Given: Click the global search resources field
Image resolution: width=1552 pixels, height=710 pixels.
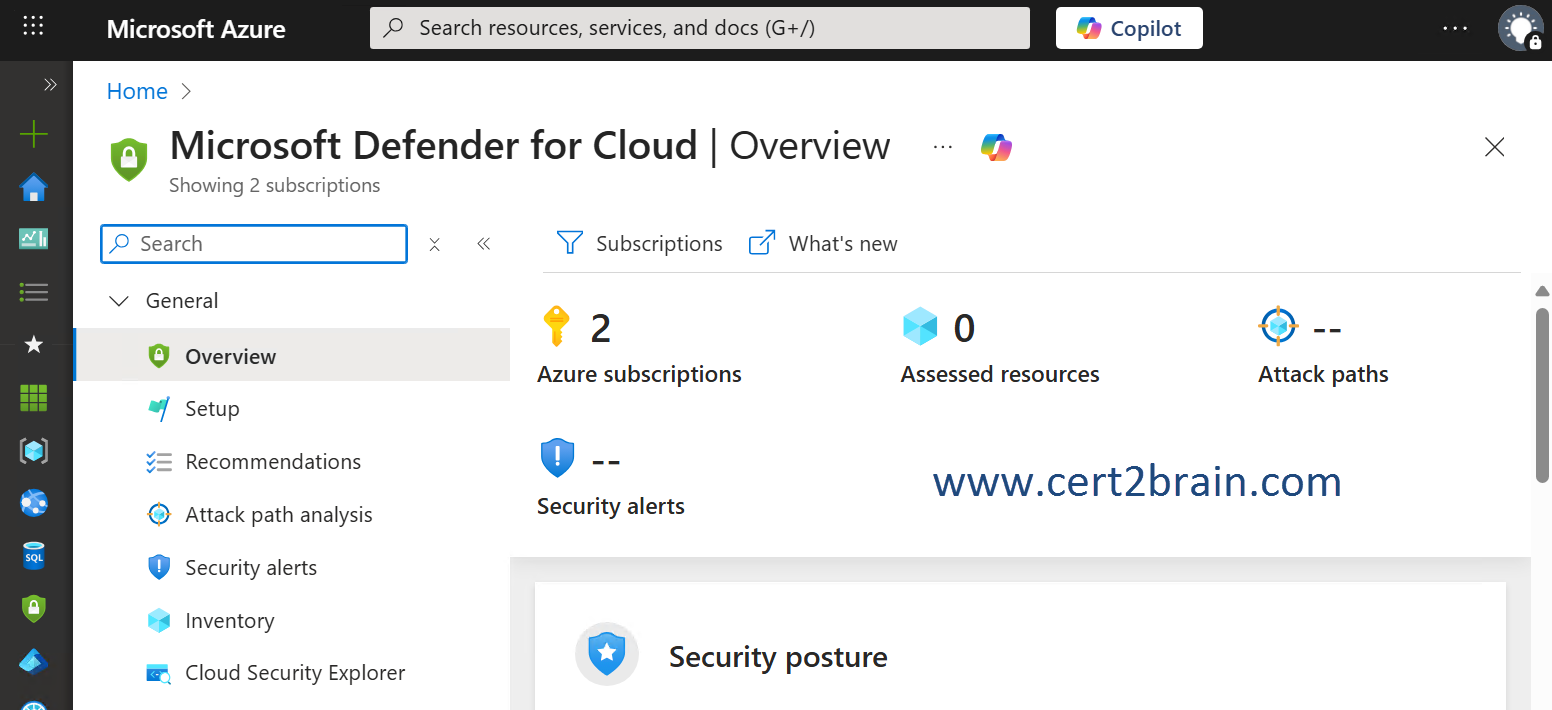Looking at the screenshot, I should [700, 28].
